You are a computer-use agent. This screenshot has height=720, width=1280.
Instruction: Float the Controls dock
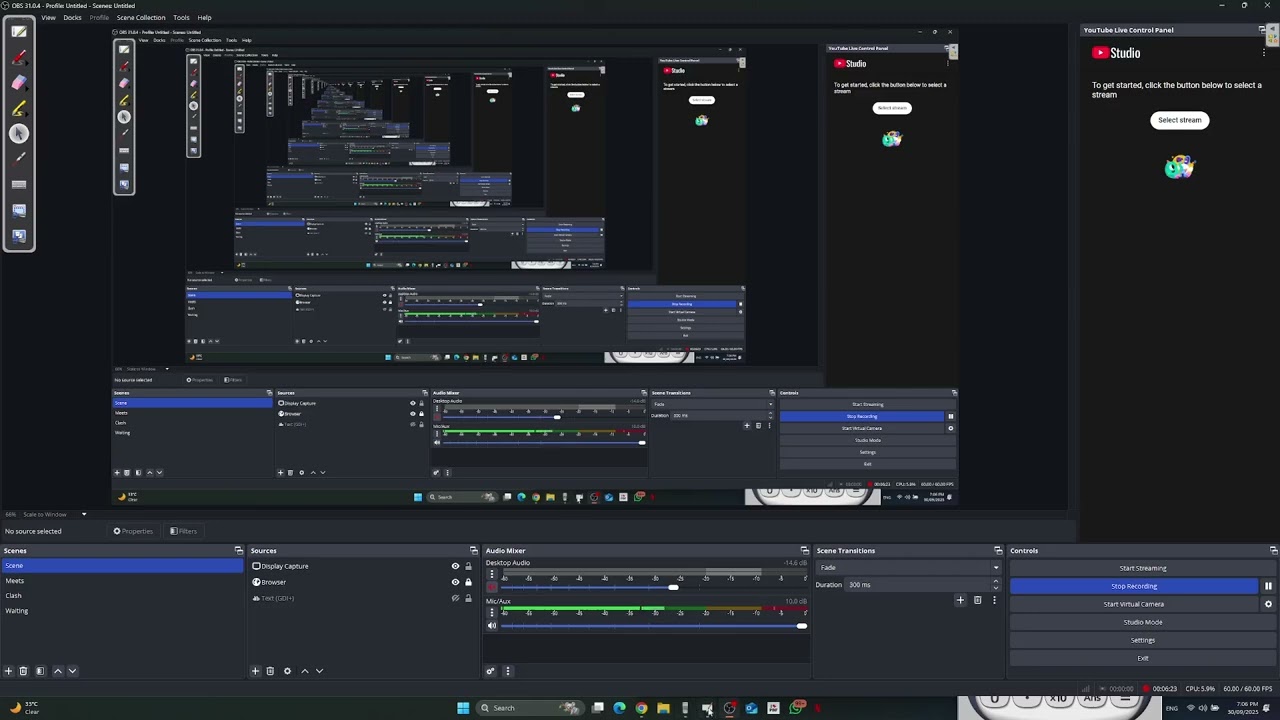pyautogui.click(x=1273, y=551)
